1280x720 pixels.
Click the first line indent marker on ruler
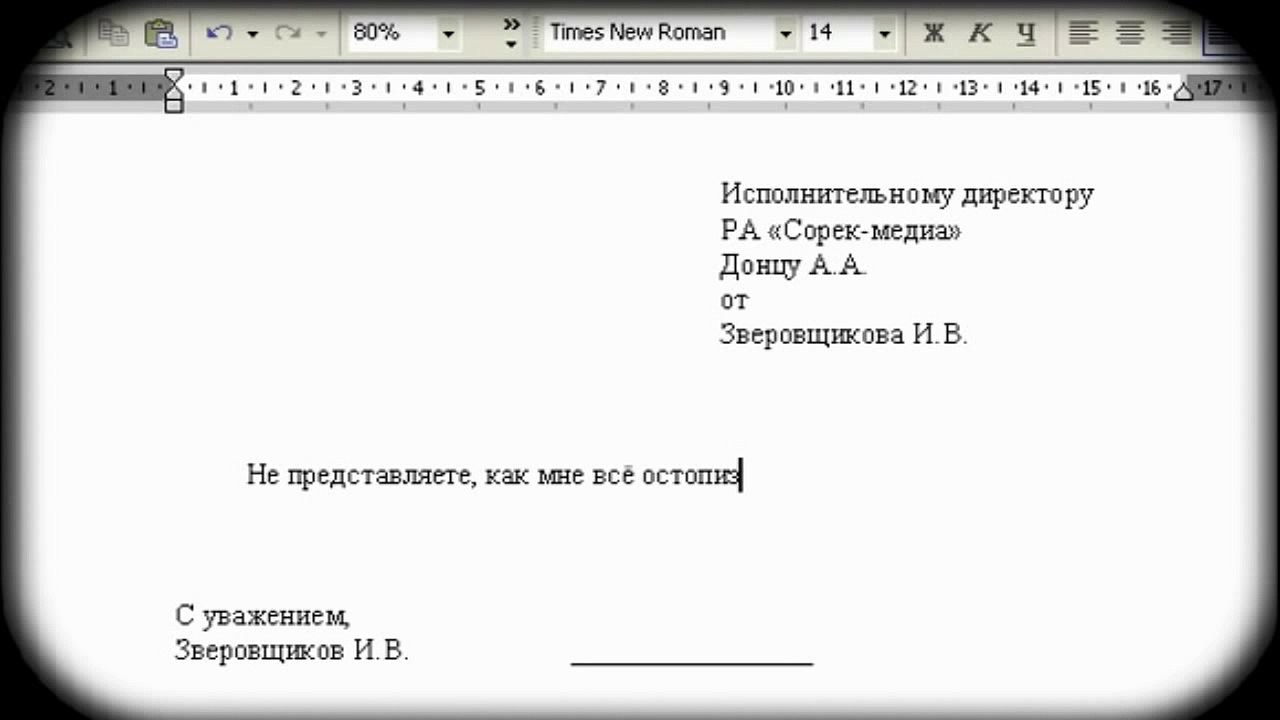[x=174, y=76]
